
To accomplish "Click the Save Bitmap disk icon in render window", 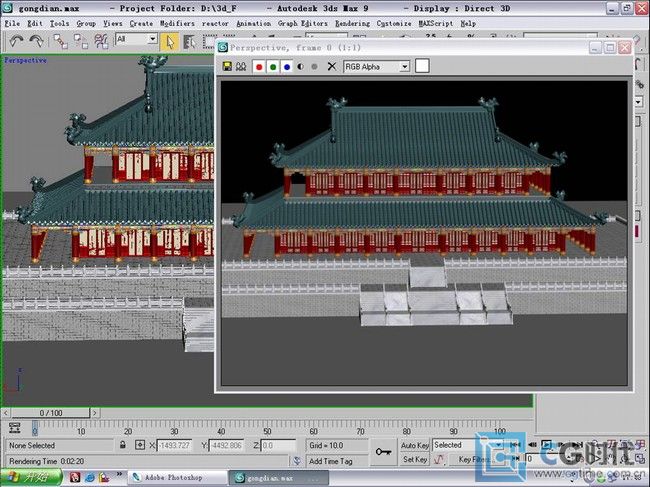I will pos(227,66).
